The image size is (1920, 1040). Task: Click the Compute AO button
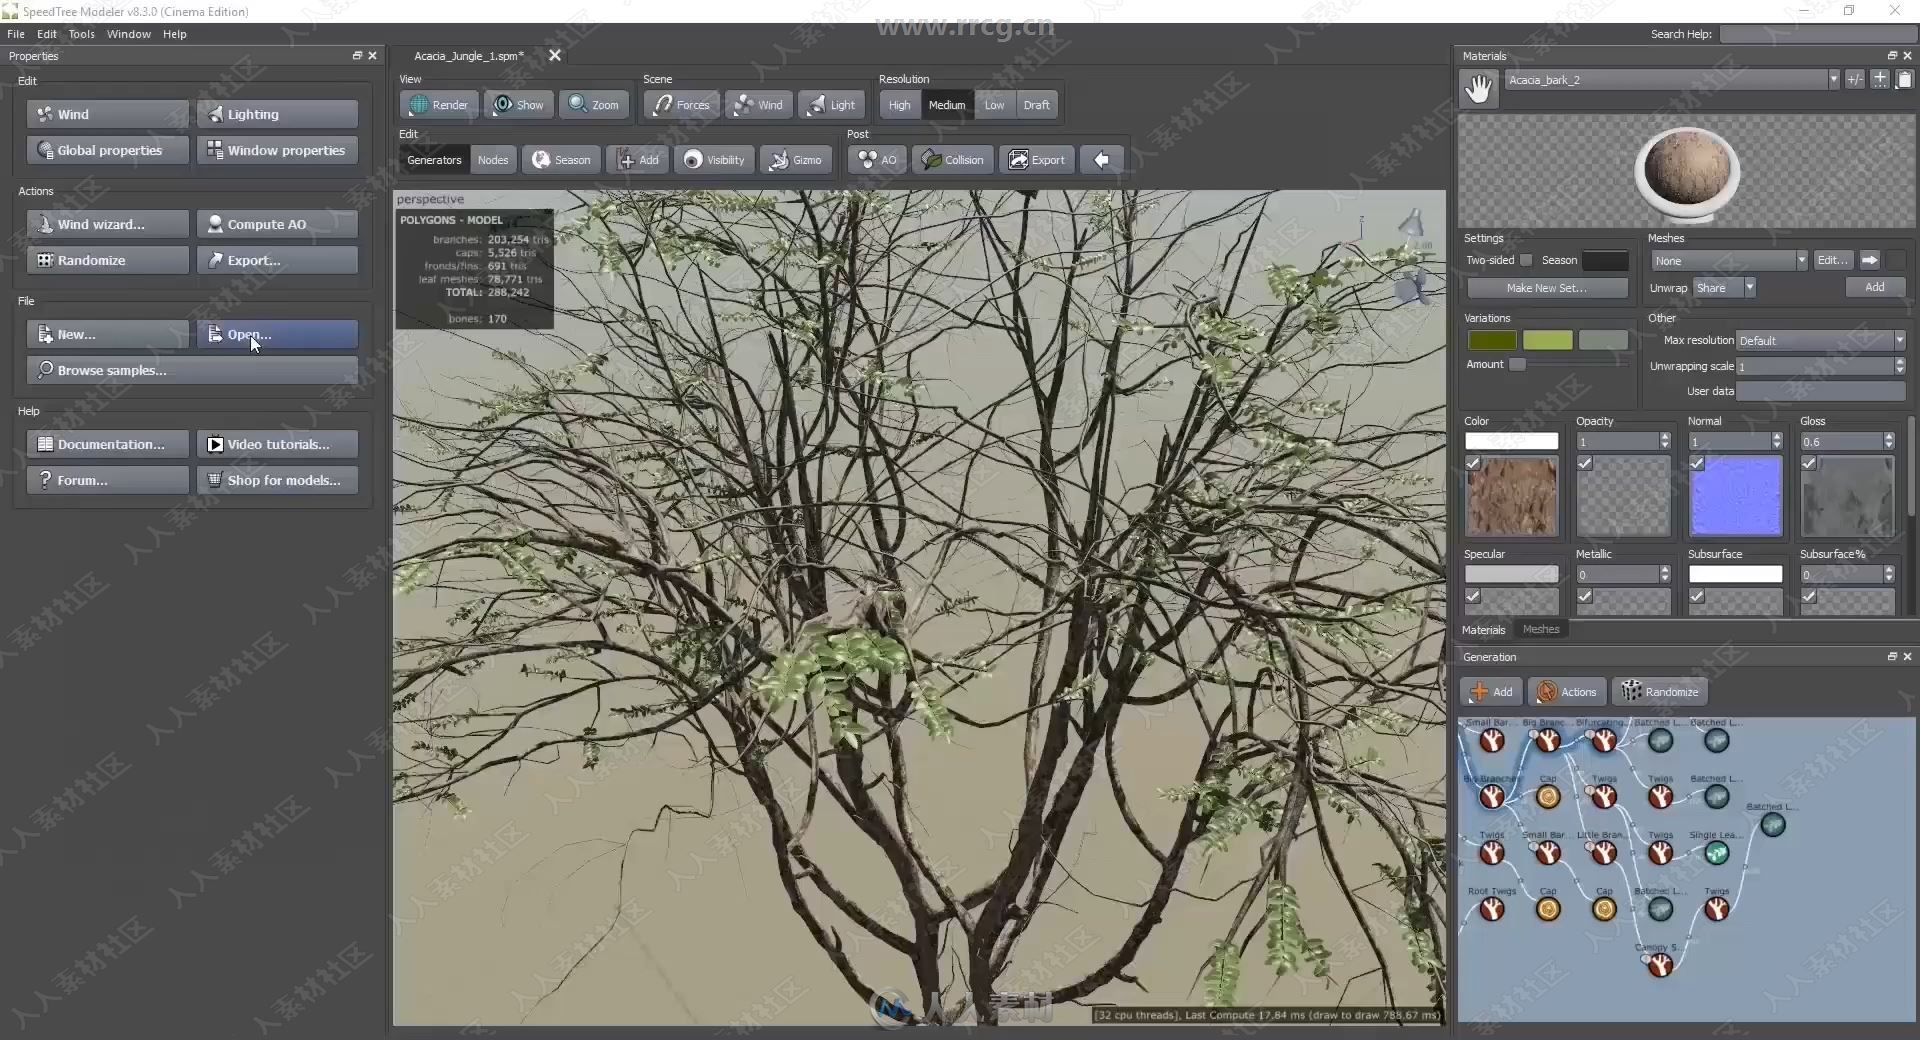(277, 224)
